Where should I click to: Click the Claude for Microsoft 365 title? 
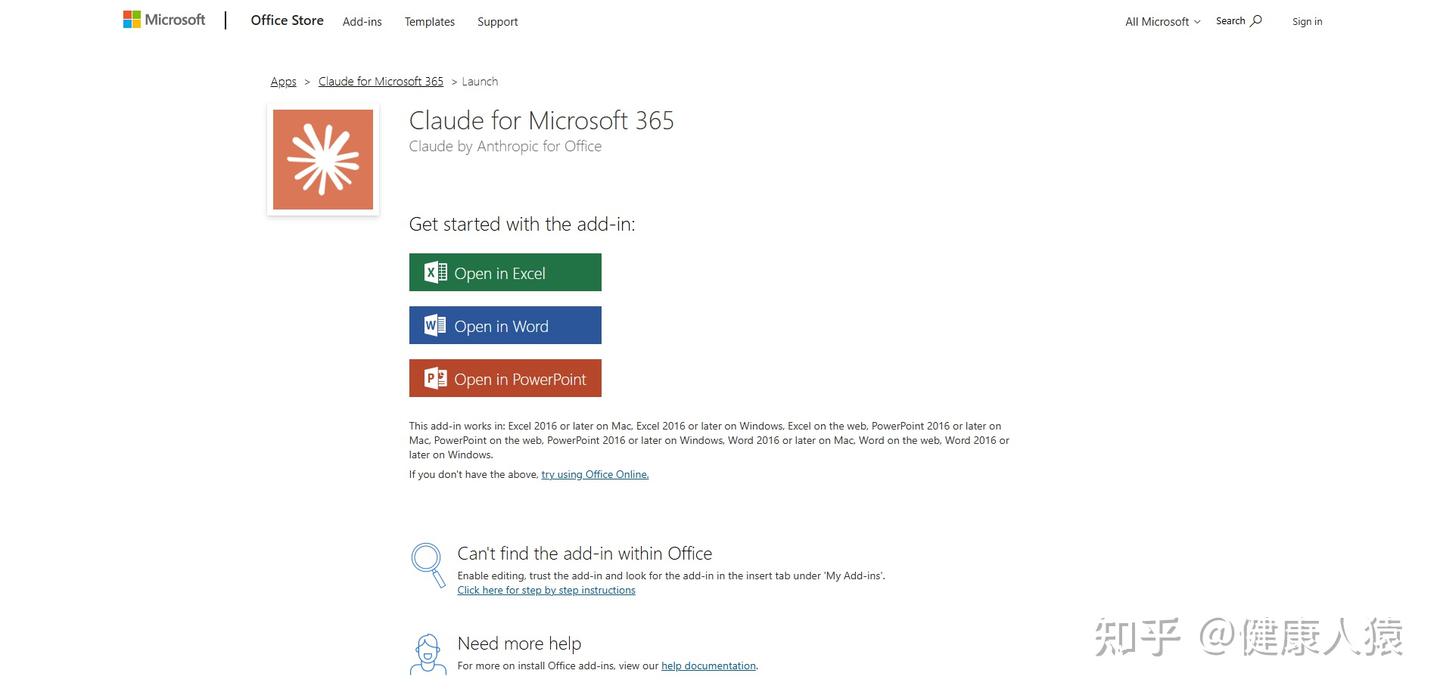[542, 120]
